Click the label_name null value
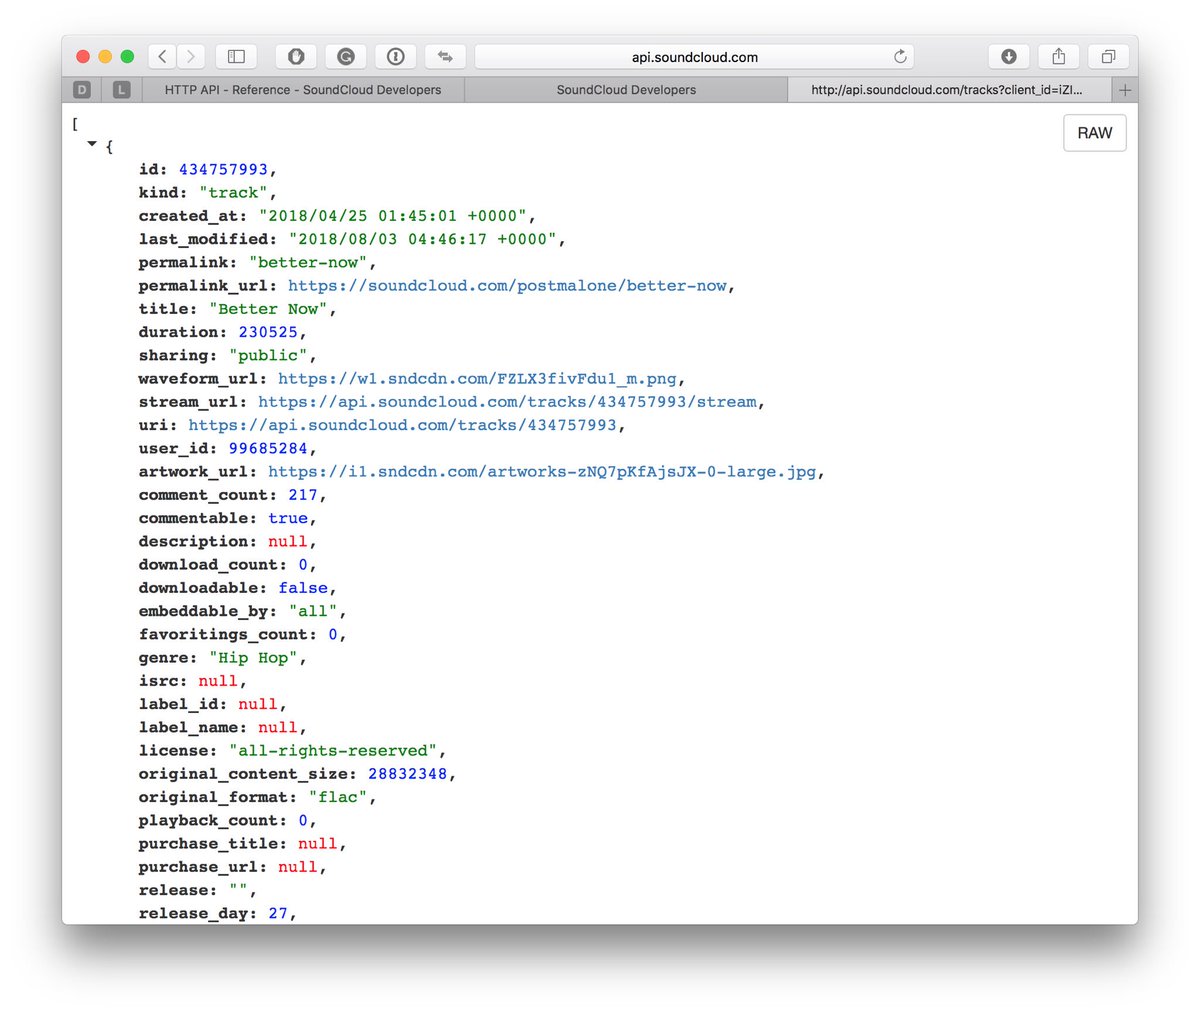The height and width of the screenshot is (1013, 1200). tap(278, 728)
